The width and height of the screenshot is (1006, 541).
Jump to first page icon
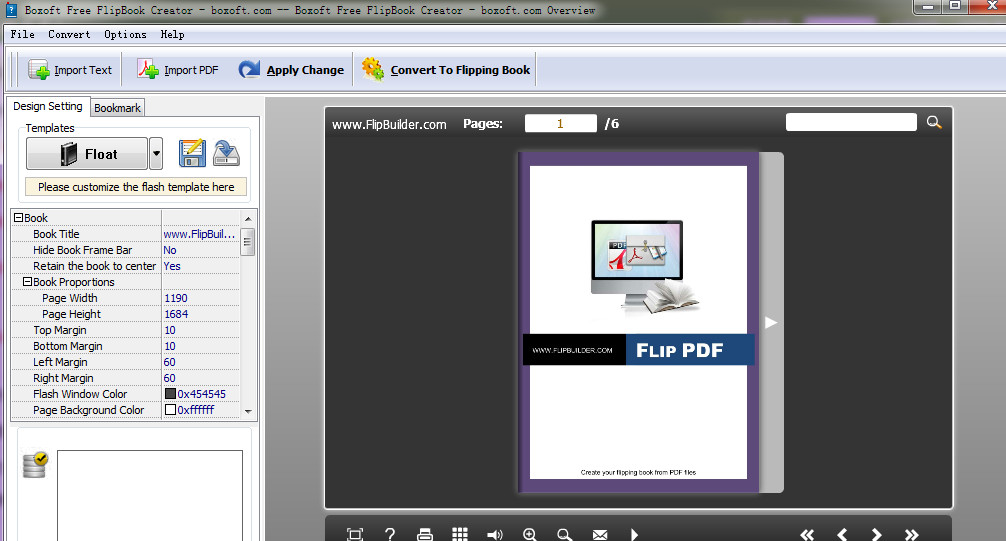click(807, 535)
